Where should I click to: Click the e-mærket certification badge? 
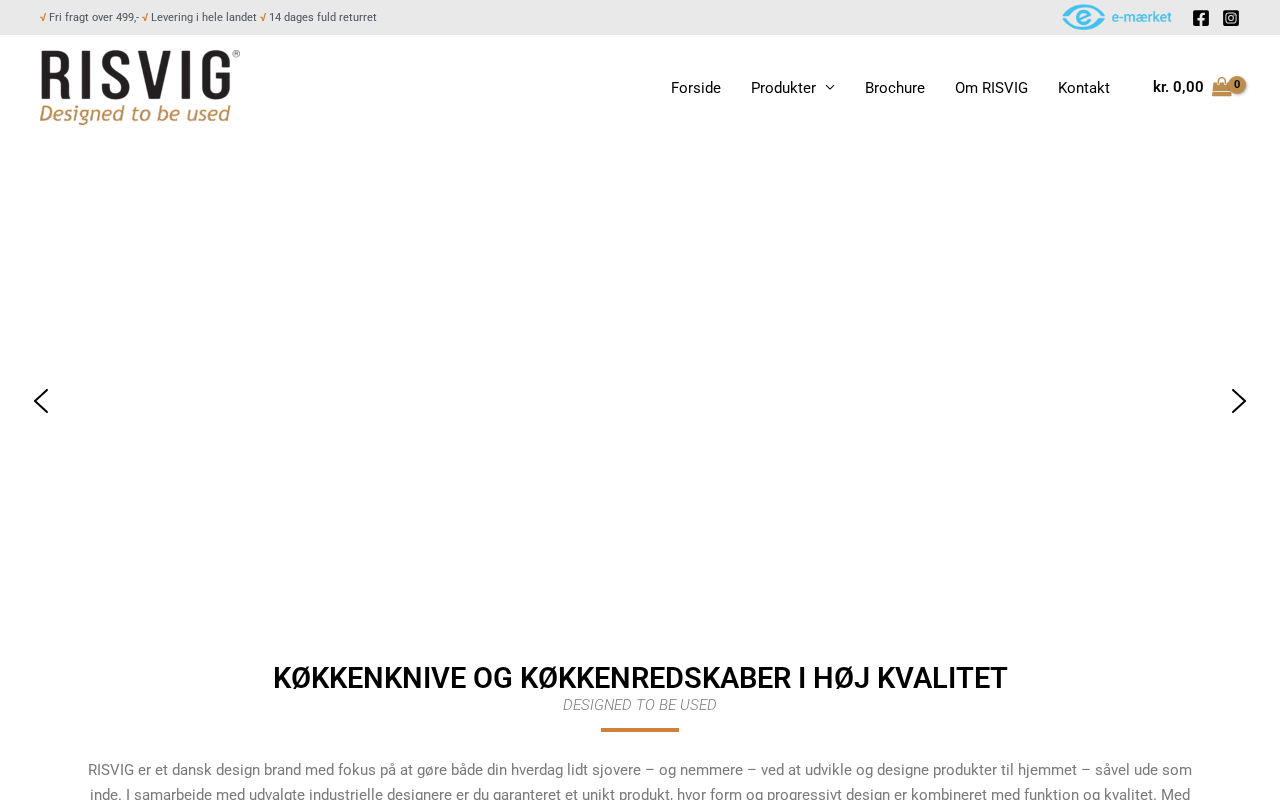pyautogui.click(x=1117, y=17)
